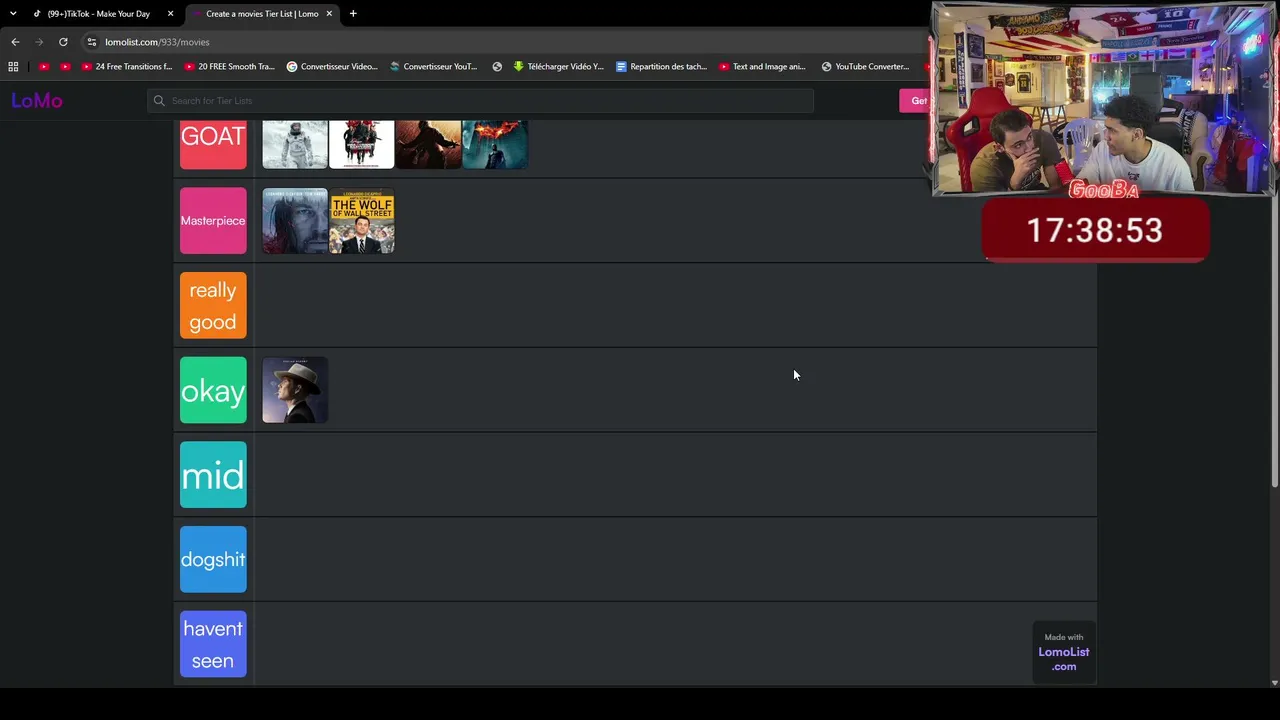Pick the astronaut movie poster in GOAT

295,145
